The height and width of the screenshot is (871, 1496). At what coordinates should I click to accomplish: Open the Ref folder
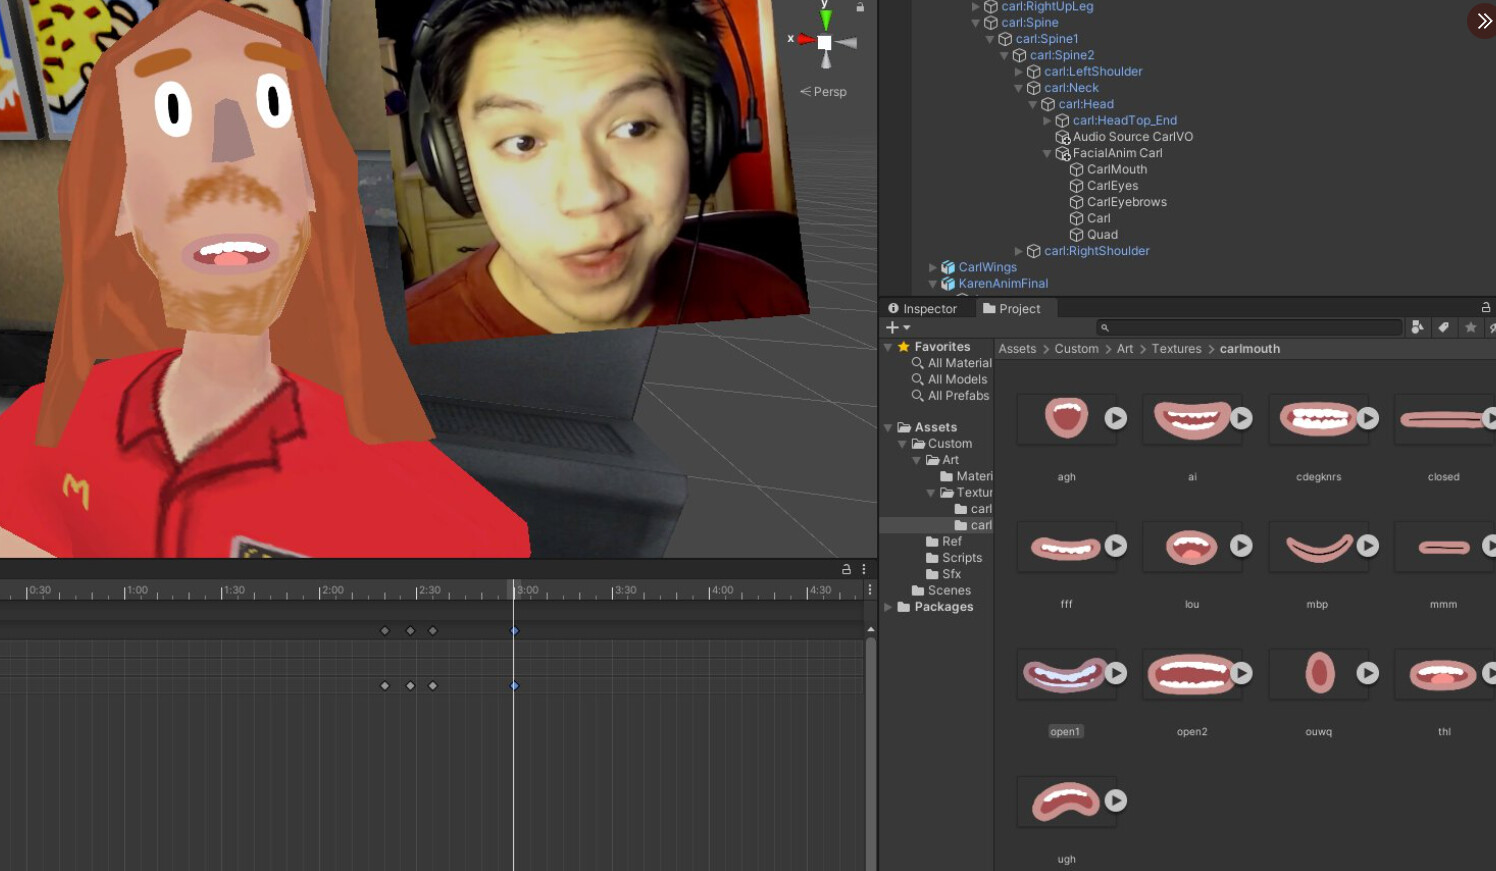[x=951, y=541]
